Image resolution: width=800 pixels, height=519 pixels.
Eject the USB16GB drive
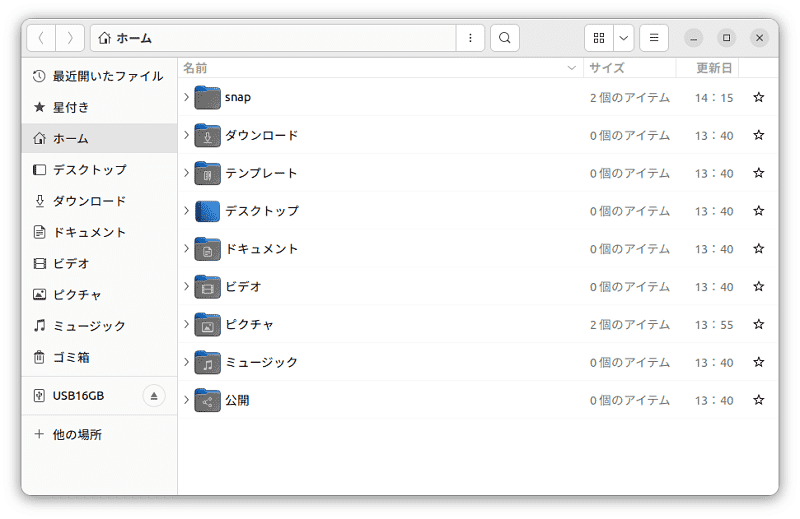point(154,396)
